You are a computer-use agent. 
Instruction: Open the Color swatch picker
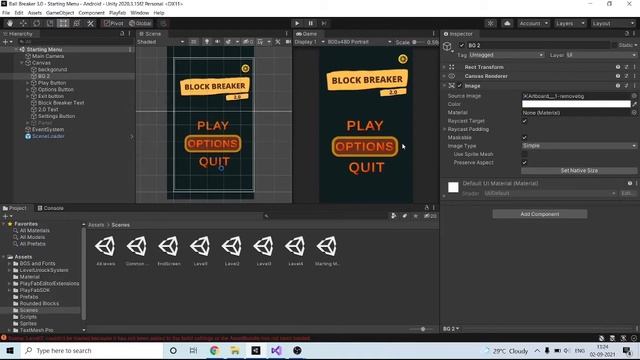pos(576,104)
